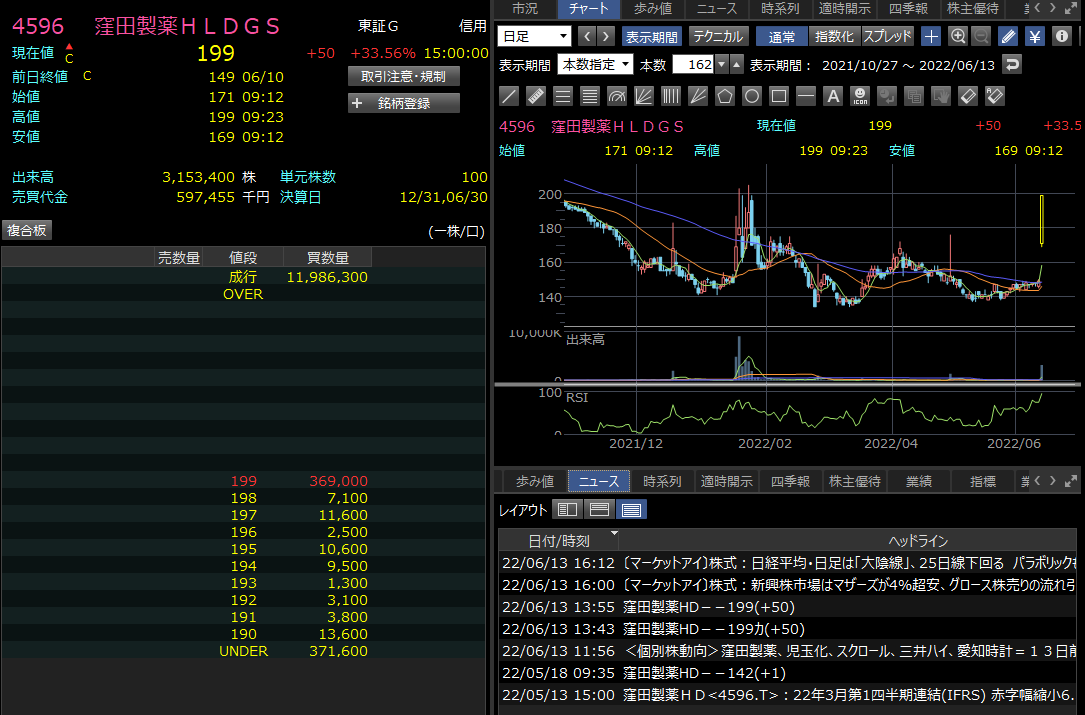Open the 日足 timeframe dropdown
1085x715 pixels.
tap(534, 37)
